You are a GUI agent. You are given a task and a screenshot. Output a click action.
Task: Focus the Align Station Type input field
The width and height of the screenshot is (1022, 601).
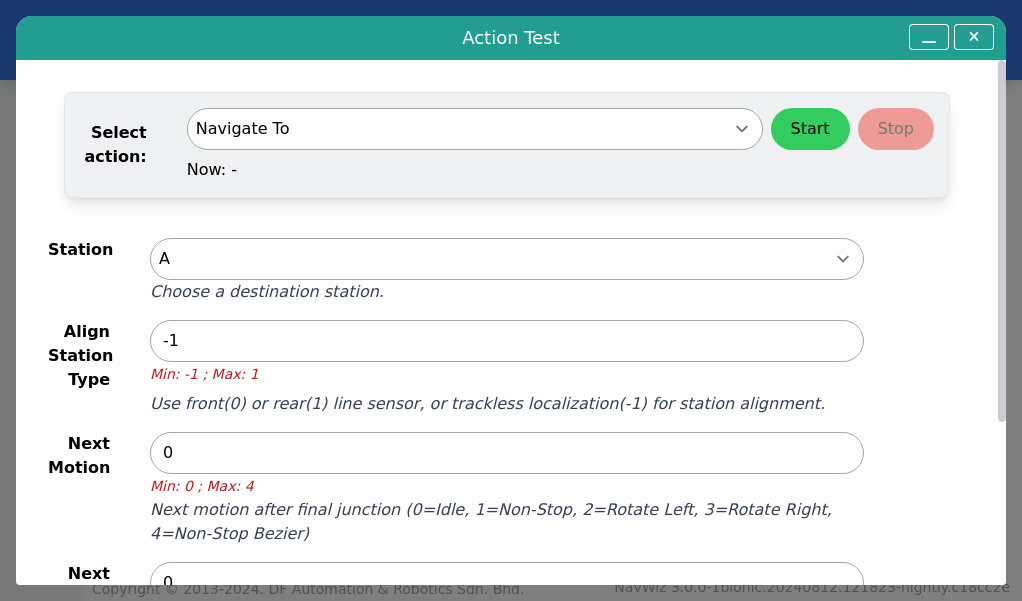pos(506,341)
